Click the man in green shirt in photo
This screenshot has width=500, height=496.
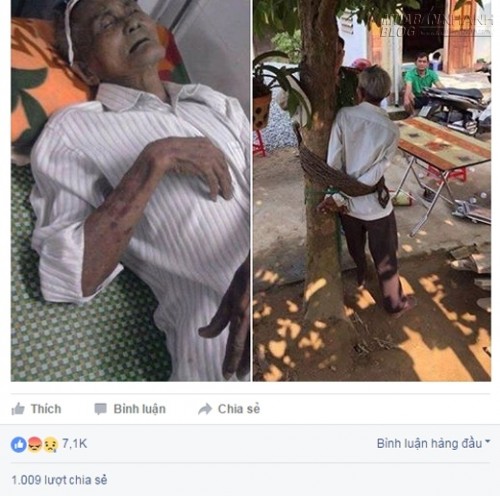click(x=420, y=80)
